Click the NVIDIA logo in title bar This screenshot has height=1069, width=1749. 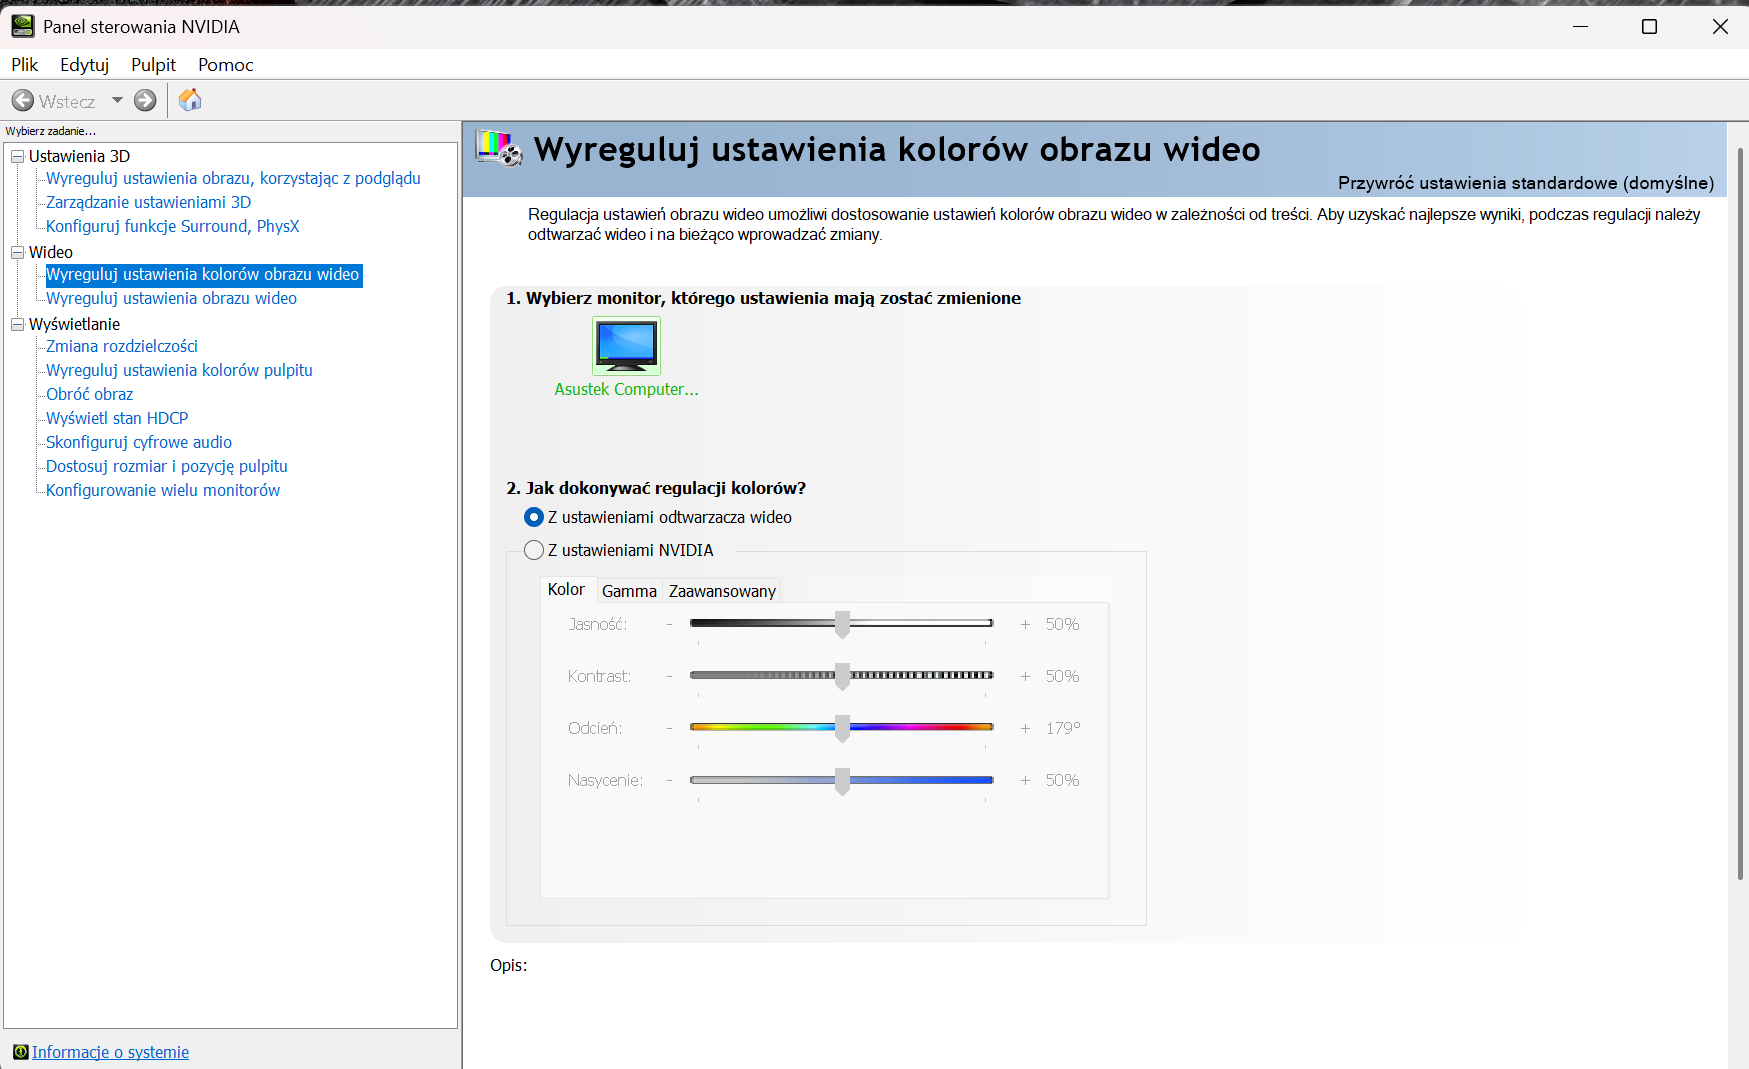point(22,27)
